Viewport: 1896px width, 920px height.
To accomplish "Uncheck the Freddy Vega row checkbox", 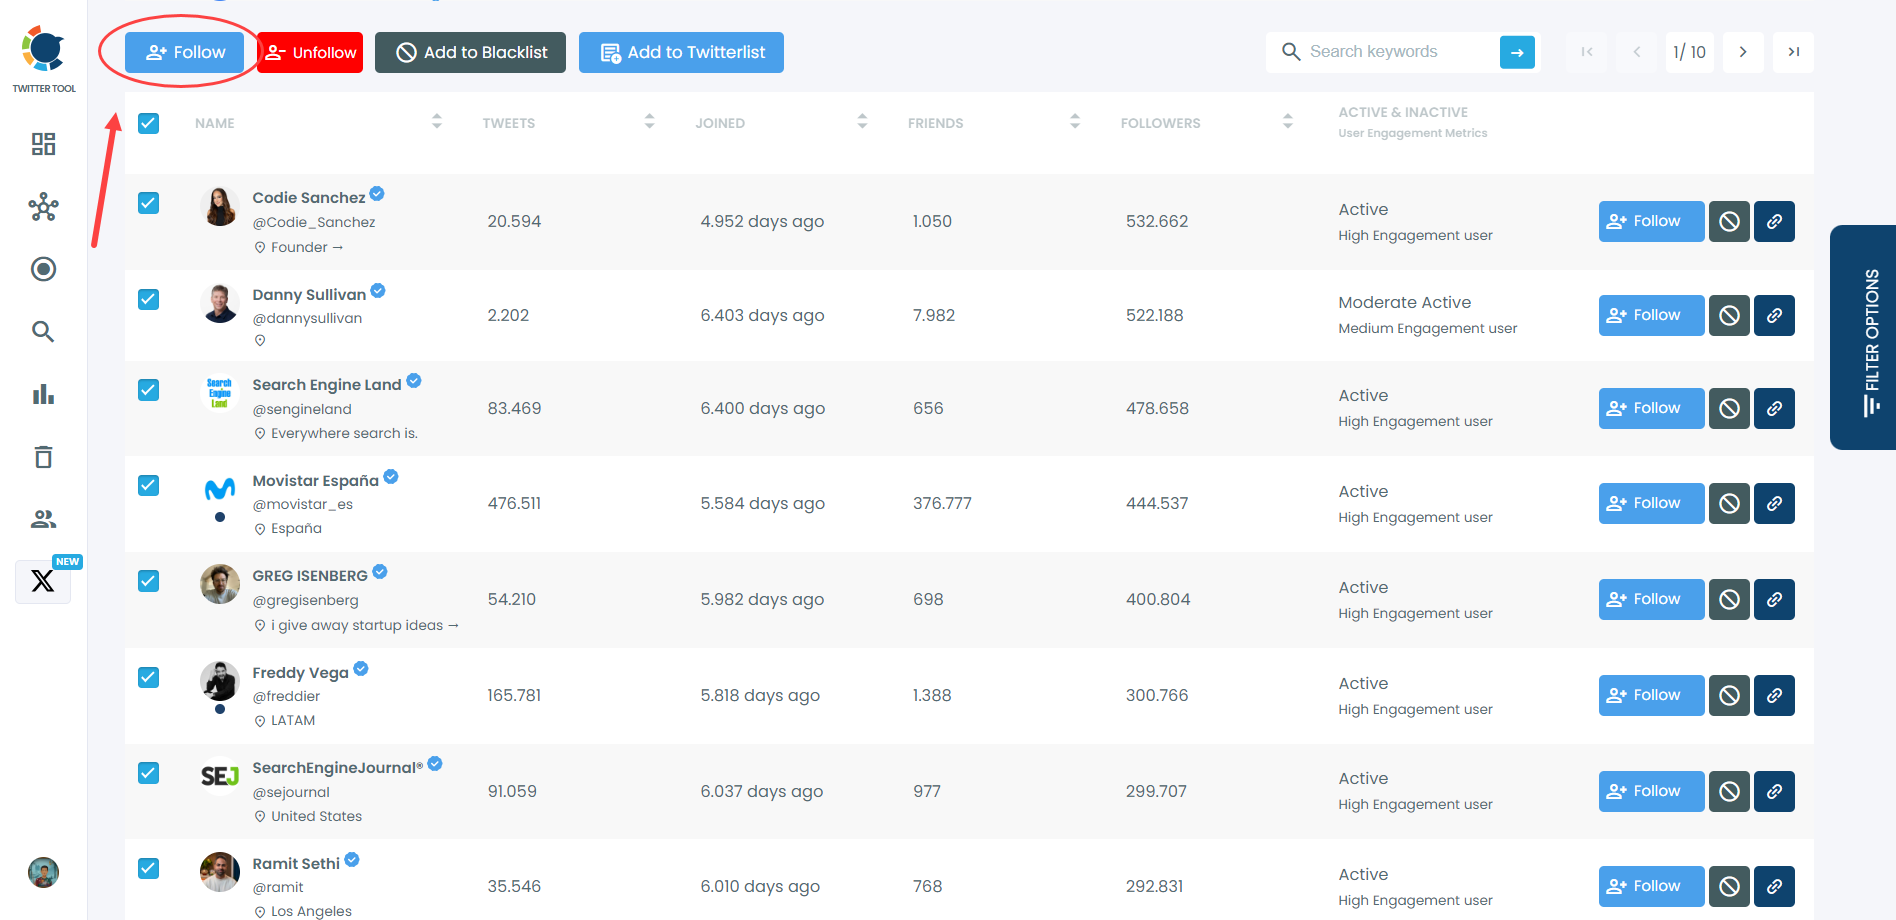I will tap(149, 677).
